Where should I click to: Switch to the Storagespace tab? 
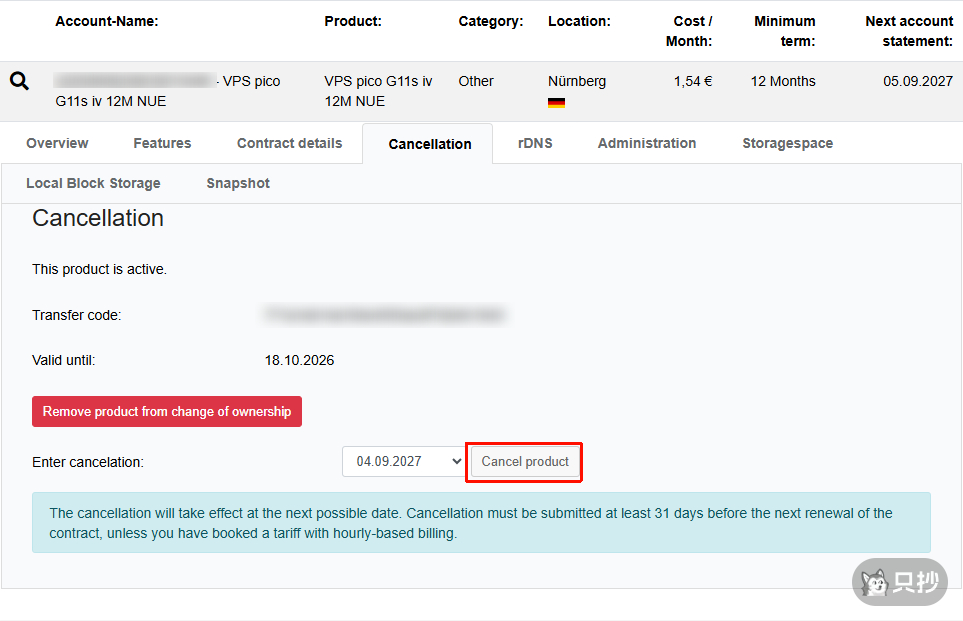click(x=787, y=143)
